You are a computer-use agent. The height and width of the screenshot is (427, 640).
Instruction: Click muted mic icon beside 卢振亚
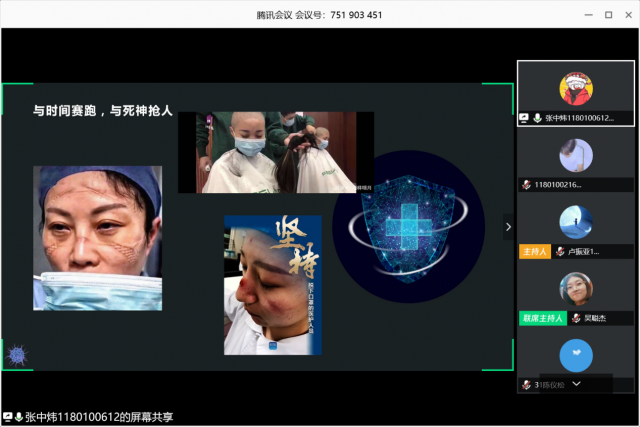pos(560,251)
